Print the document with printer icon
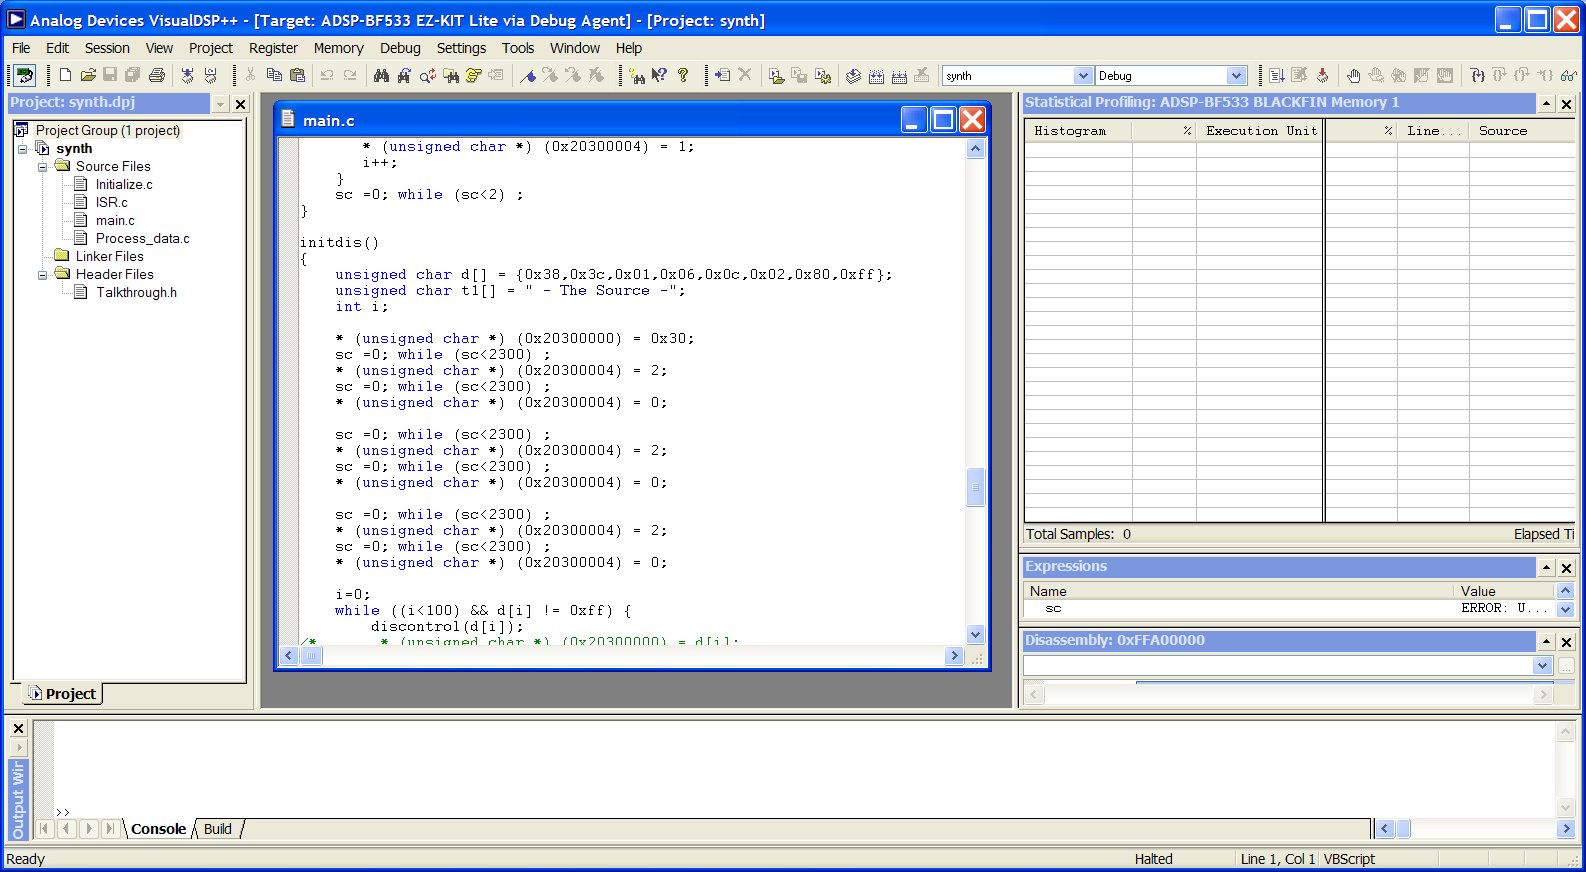The height and width of the screenshot is (872, 1586). (x=157, y=75)
